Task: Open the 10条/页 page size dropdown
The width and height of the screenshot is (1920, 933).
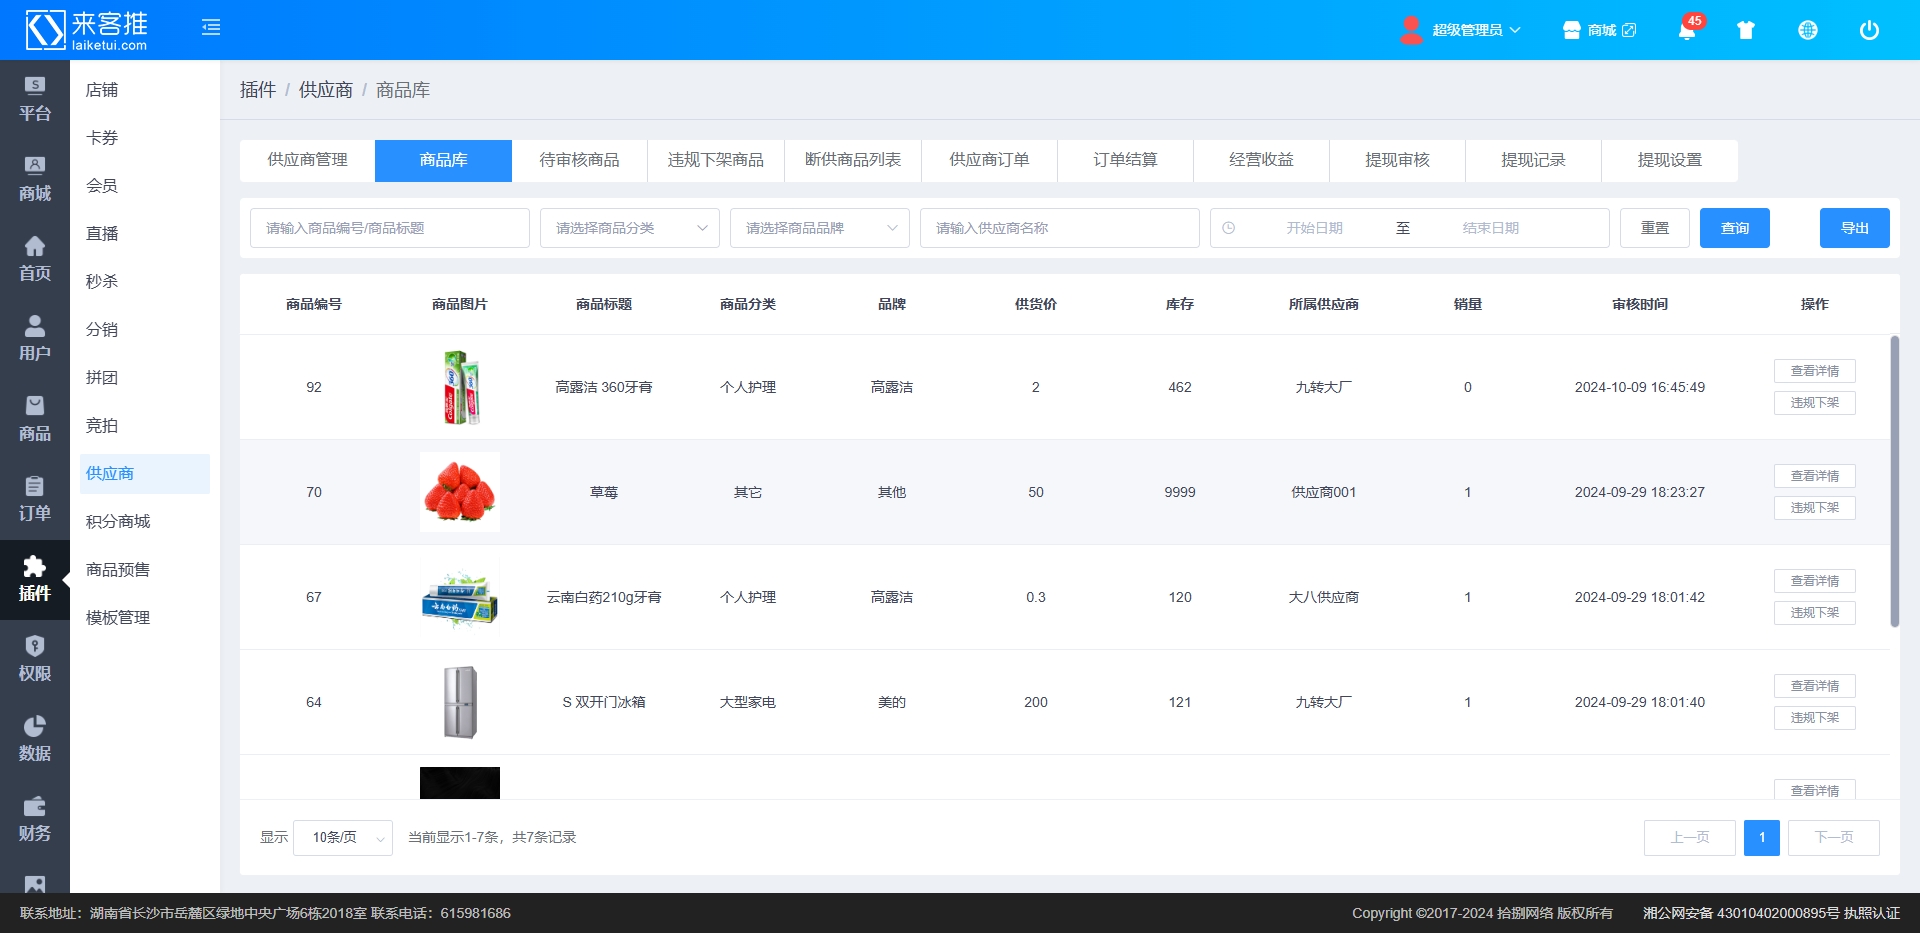Action: pos(342,838)
